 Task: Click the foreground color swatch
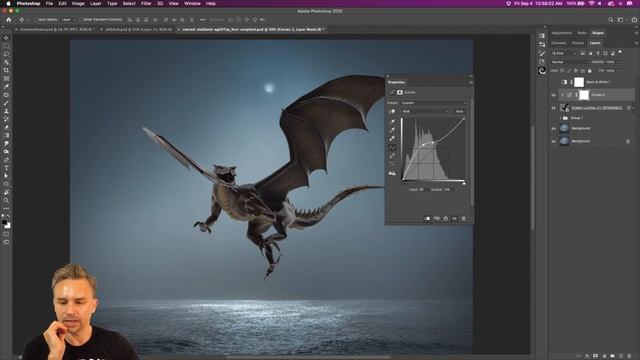[x=4, y=222]
